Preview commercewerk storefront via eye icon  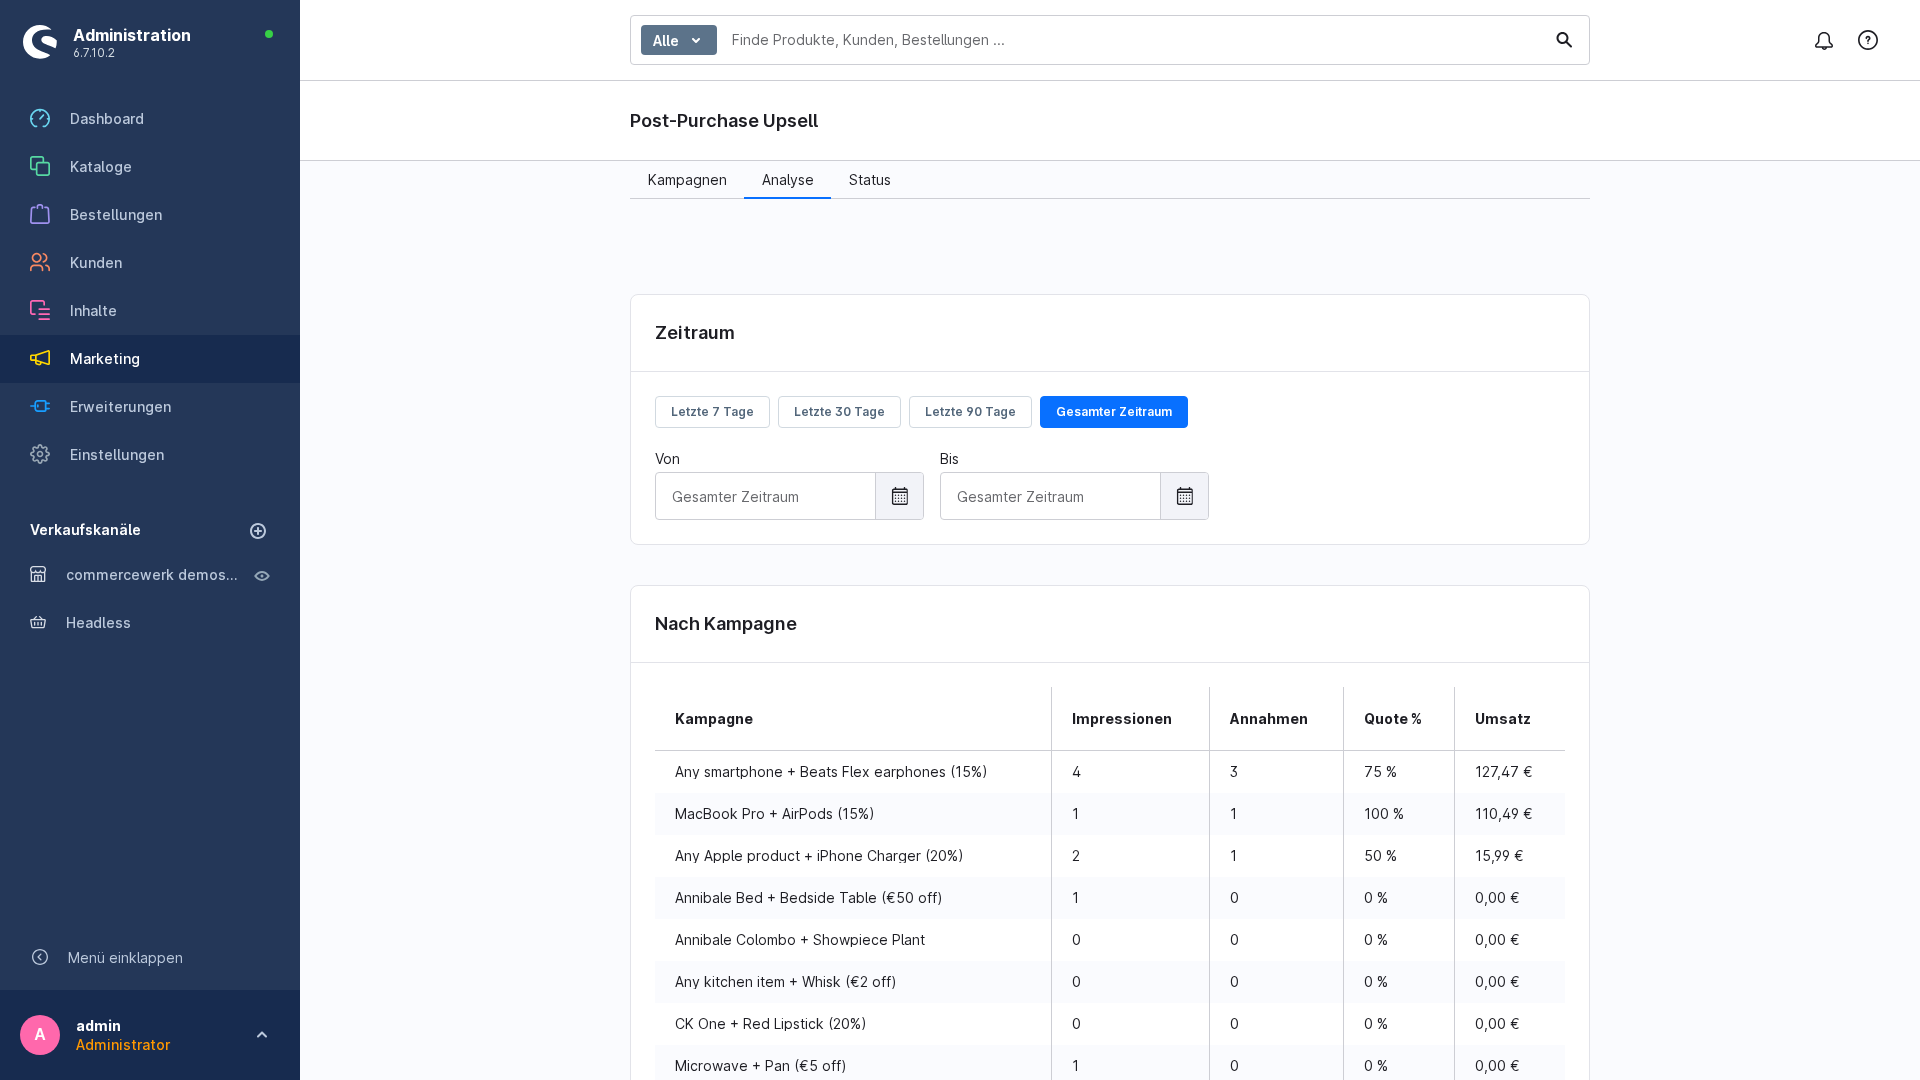point(262,576)
